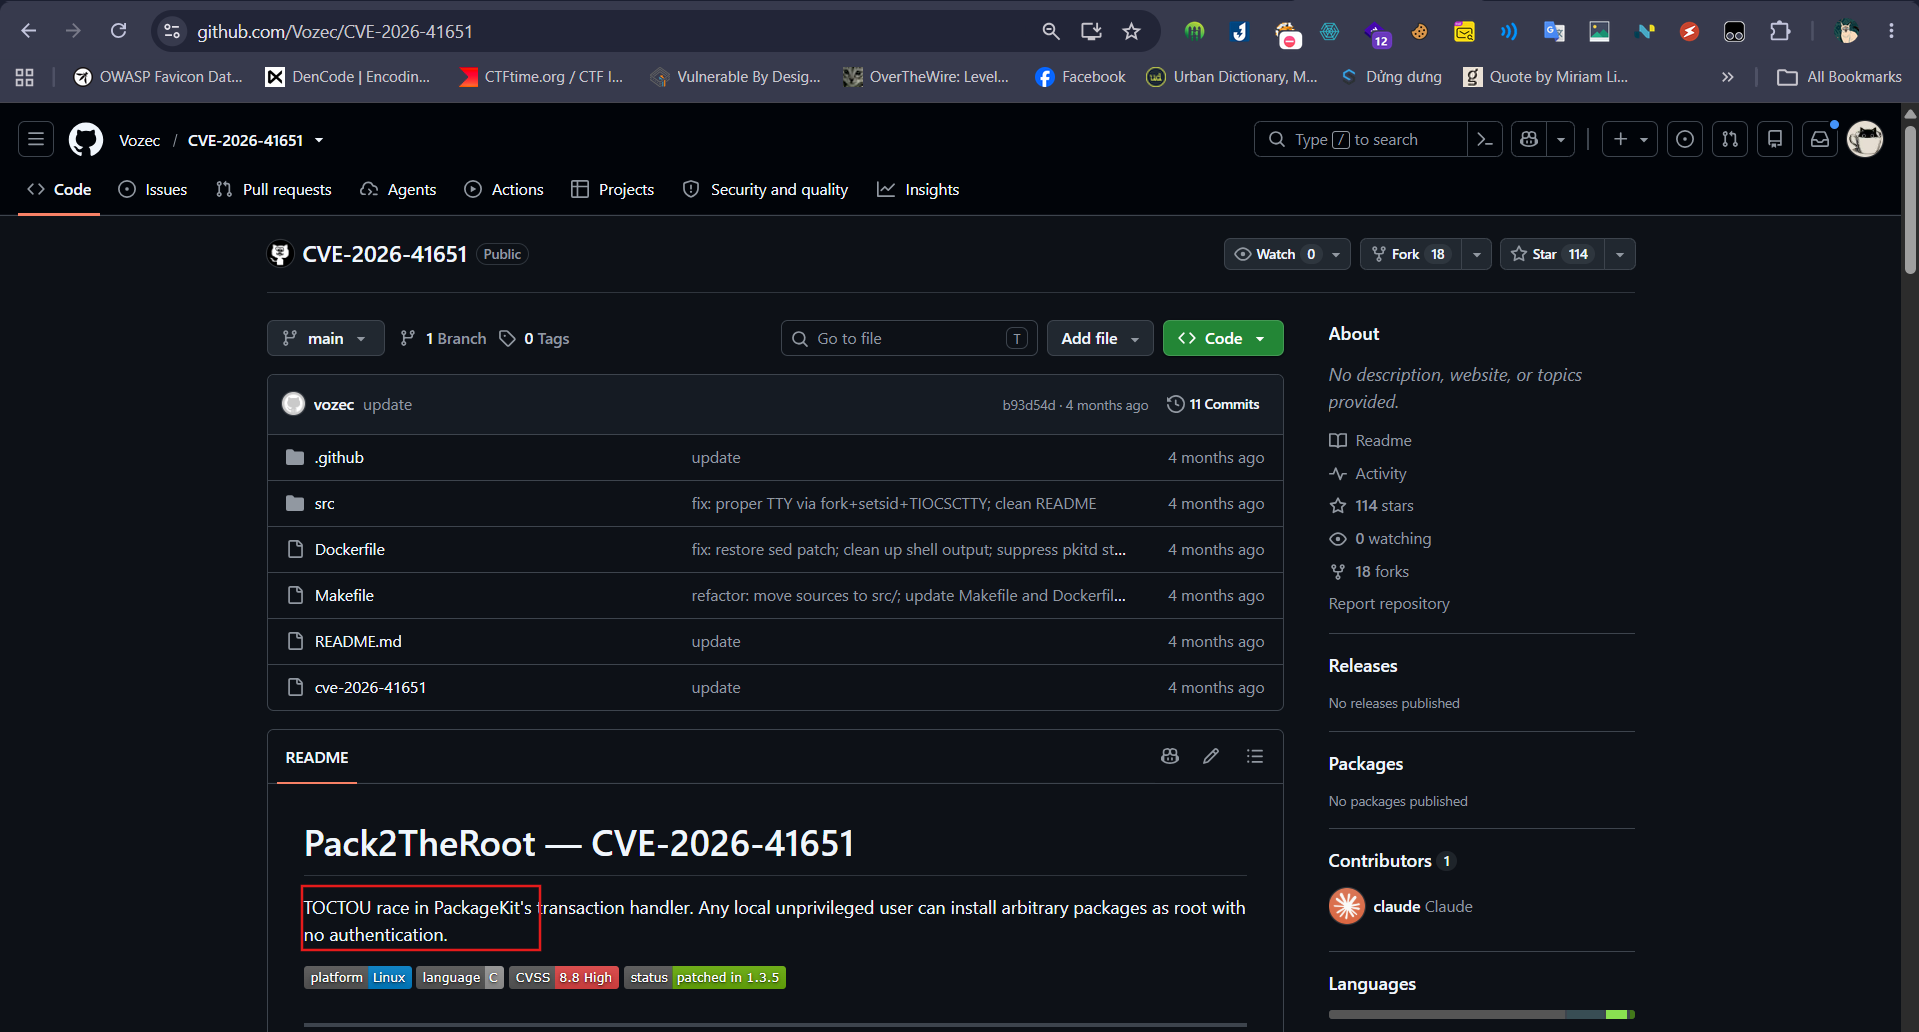Open the notifications inbox icon
The height and width of the screenshot is (1032, 1919).
pyautogui.click(x=1820, y=139)
